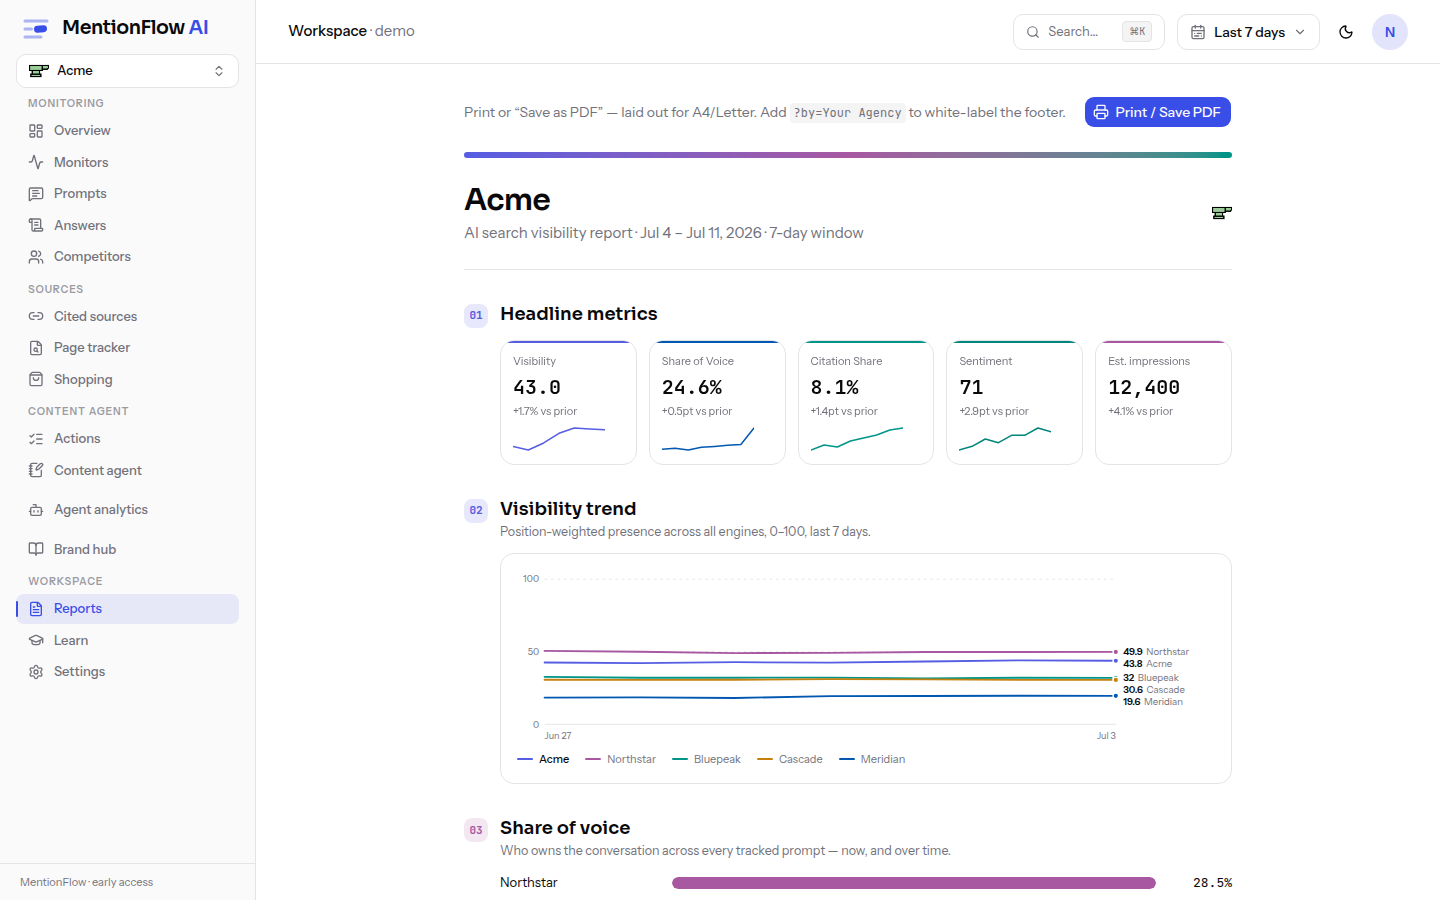The width and height of the screenshot is (1440, 900).
Task: Open the Prompts section
Action: point(127,194)
